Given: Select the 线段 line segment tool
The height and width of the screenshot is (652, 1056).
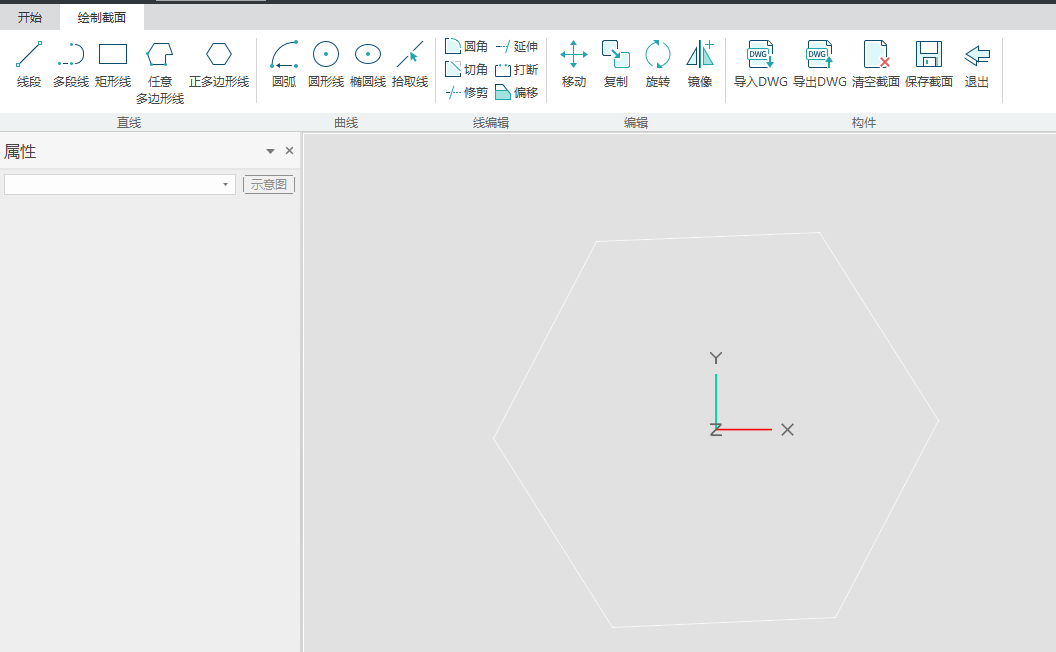Looking at the screenshot, I should coord(29,64).
